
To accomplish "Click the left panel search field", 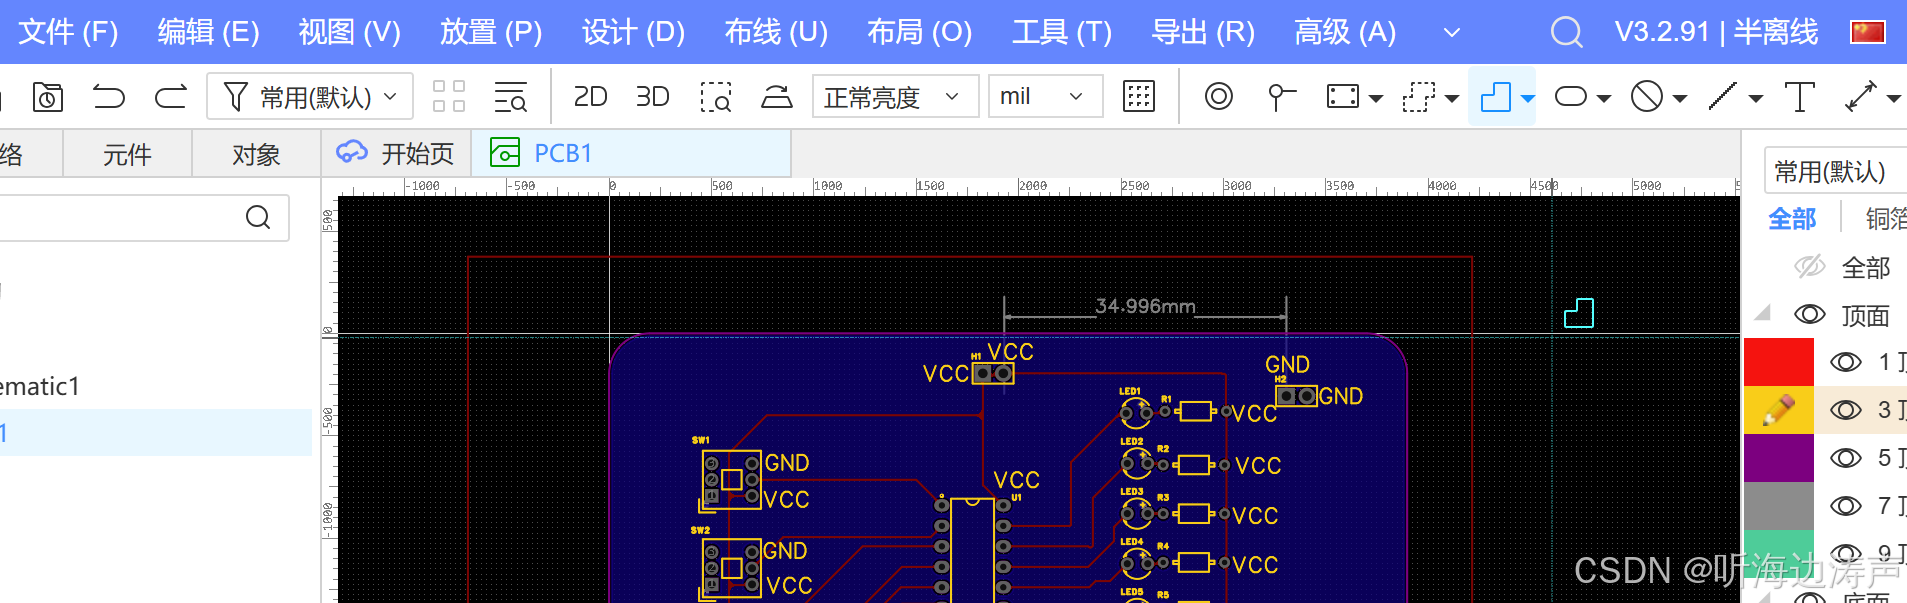I will pyautogui.click(x=144, y=217).
